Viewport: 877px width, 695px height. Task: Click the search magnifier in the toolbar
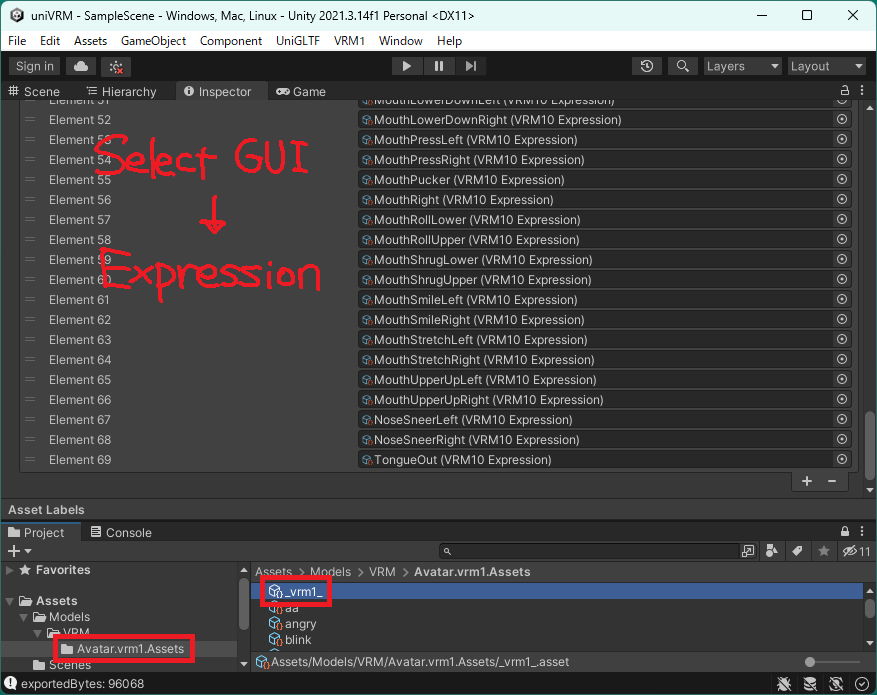682,66
